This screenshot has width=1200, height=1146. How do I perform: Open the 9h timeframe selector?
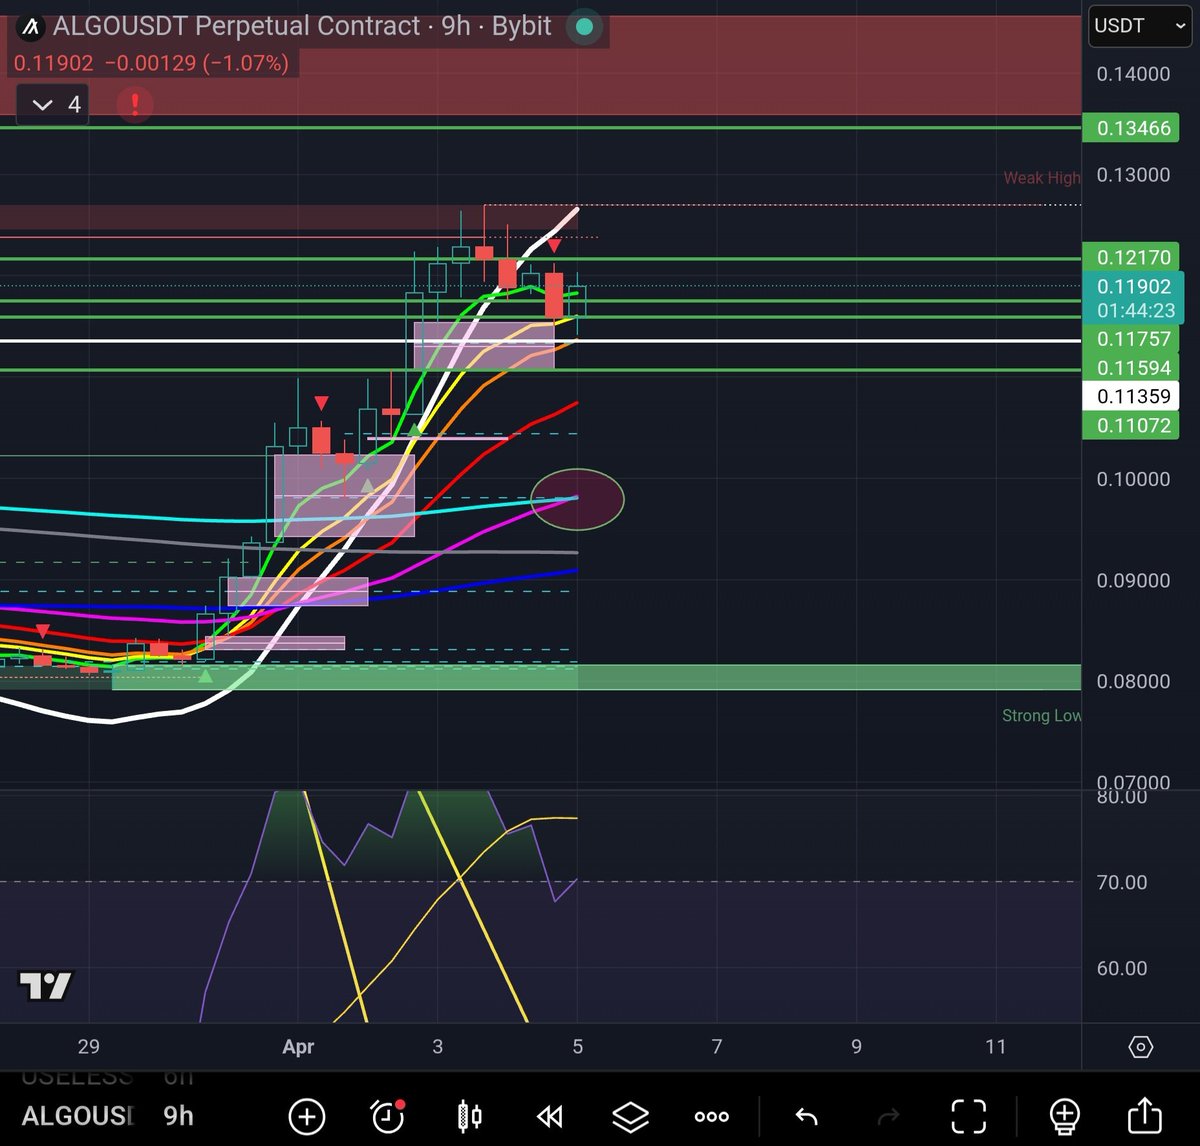178,1116
